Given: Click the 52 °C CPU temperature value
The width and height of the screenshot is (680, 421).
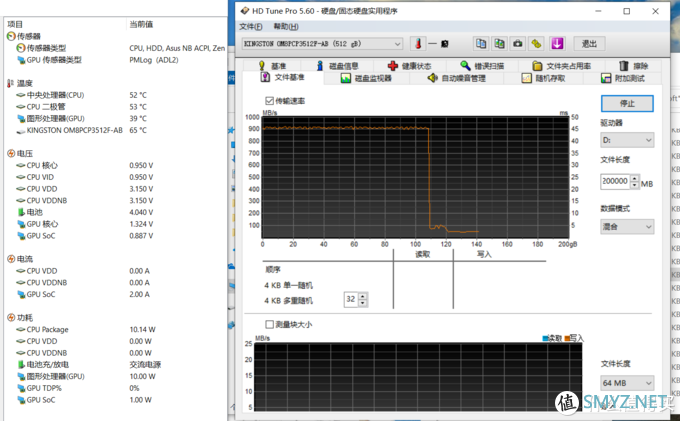Looking at the screenshot, I should pos(138,95).
